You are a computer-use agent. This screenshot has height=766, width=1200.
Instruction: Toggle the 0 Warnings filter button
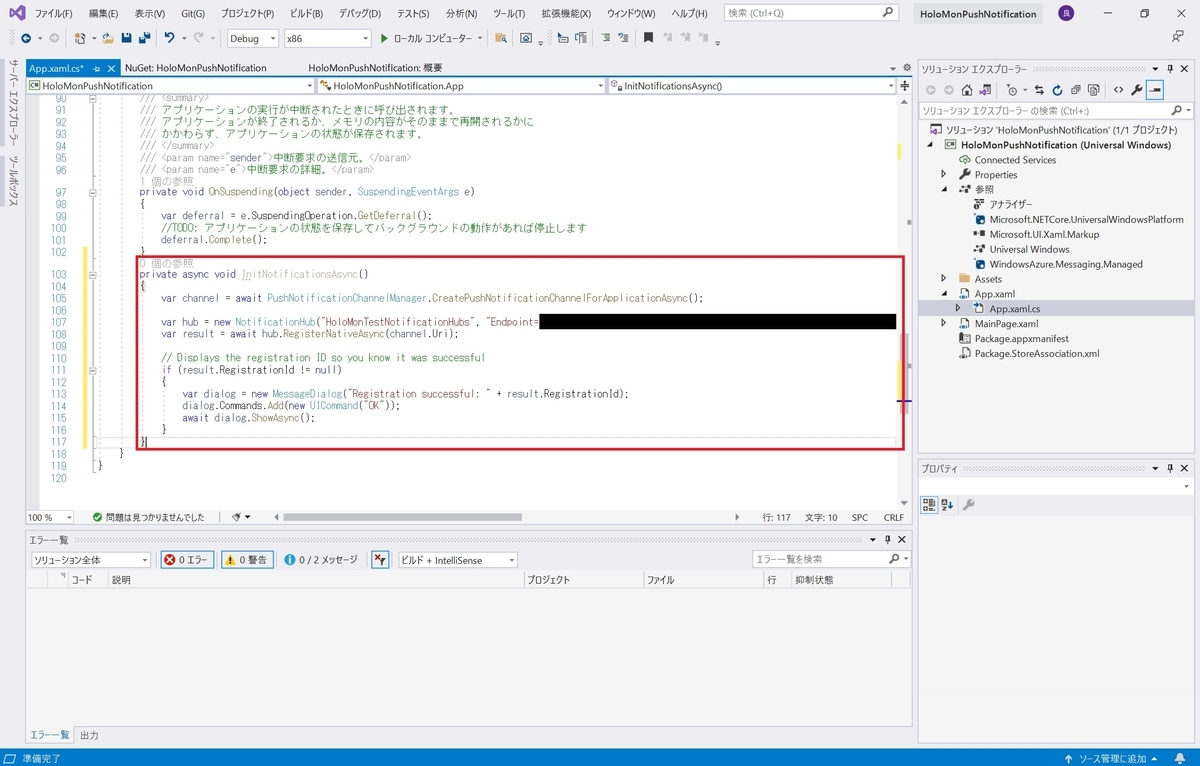tap(245, 560)
